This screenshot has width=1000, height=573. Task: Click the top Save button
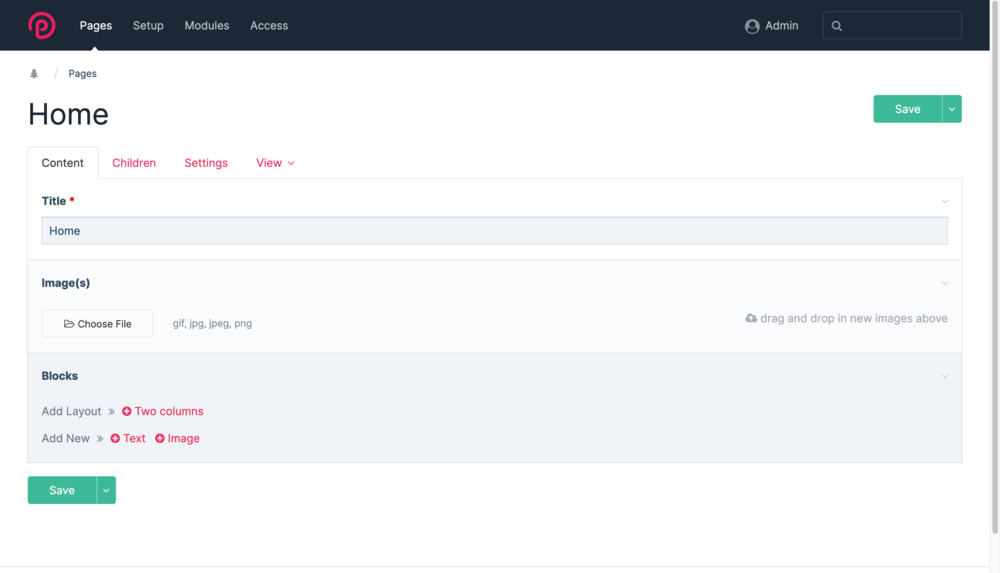[907, 109]
